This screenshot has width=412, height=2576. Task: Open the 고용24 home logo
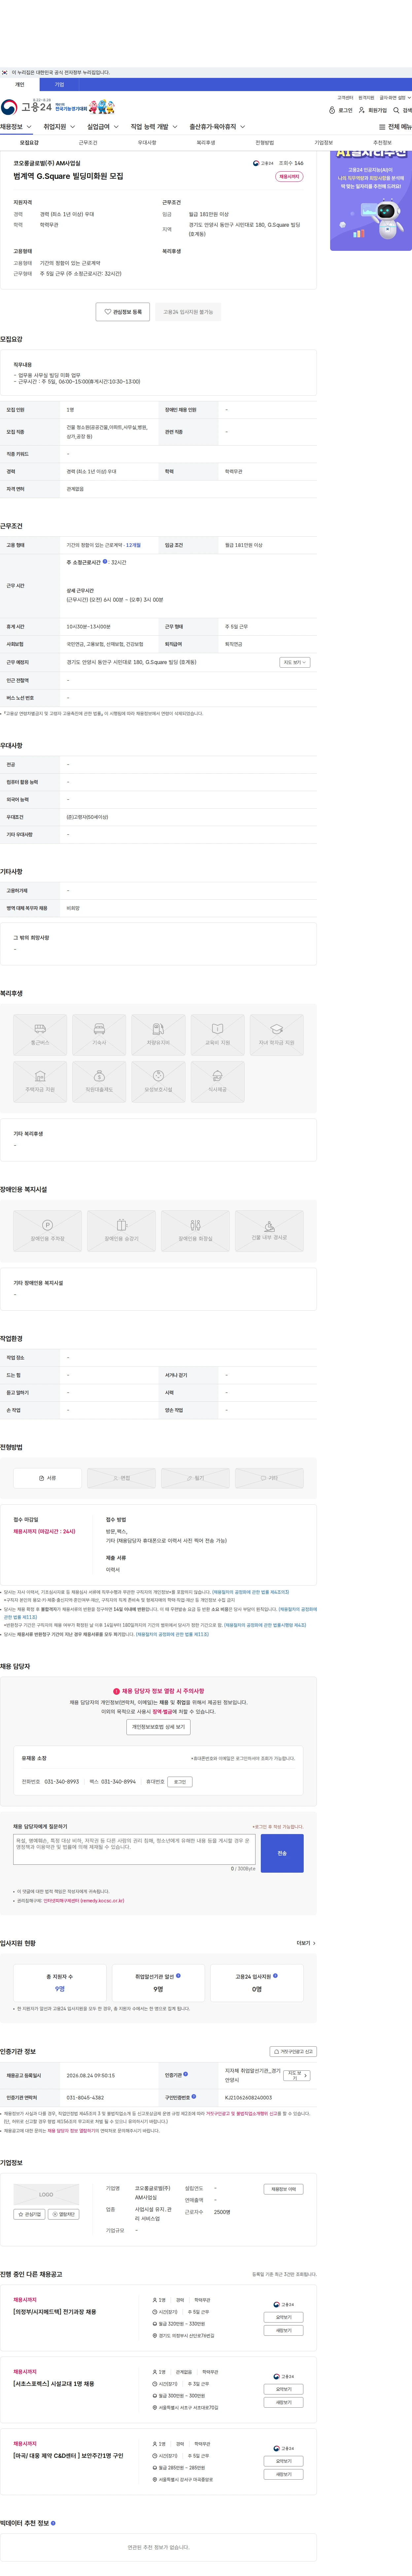click(x=26, y=107)
